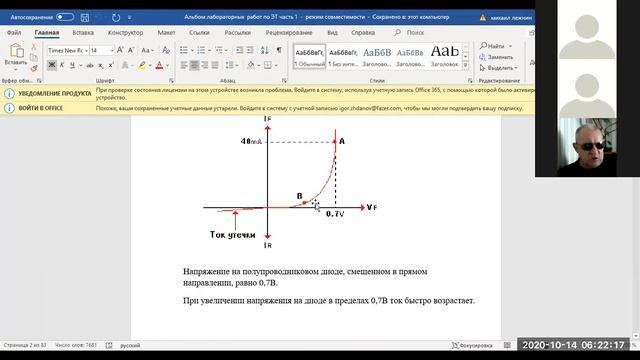Open the Макет tab
The image size is (640, 360).
166,33
